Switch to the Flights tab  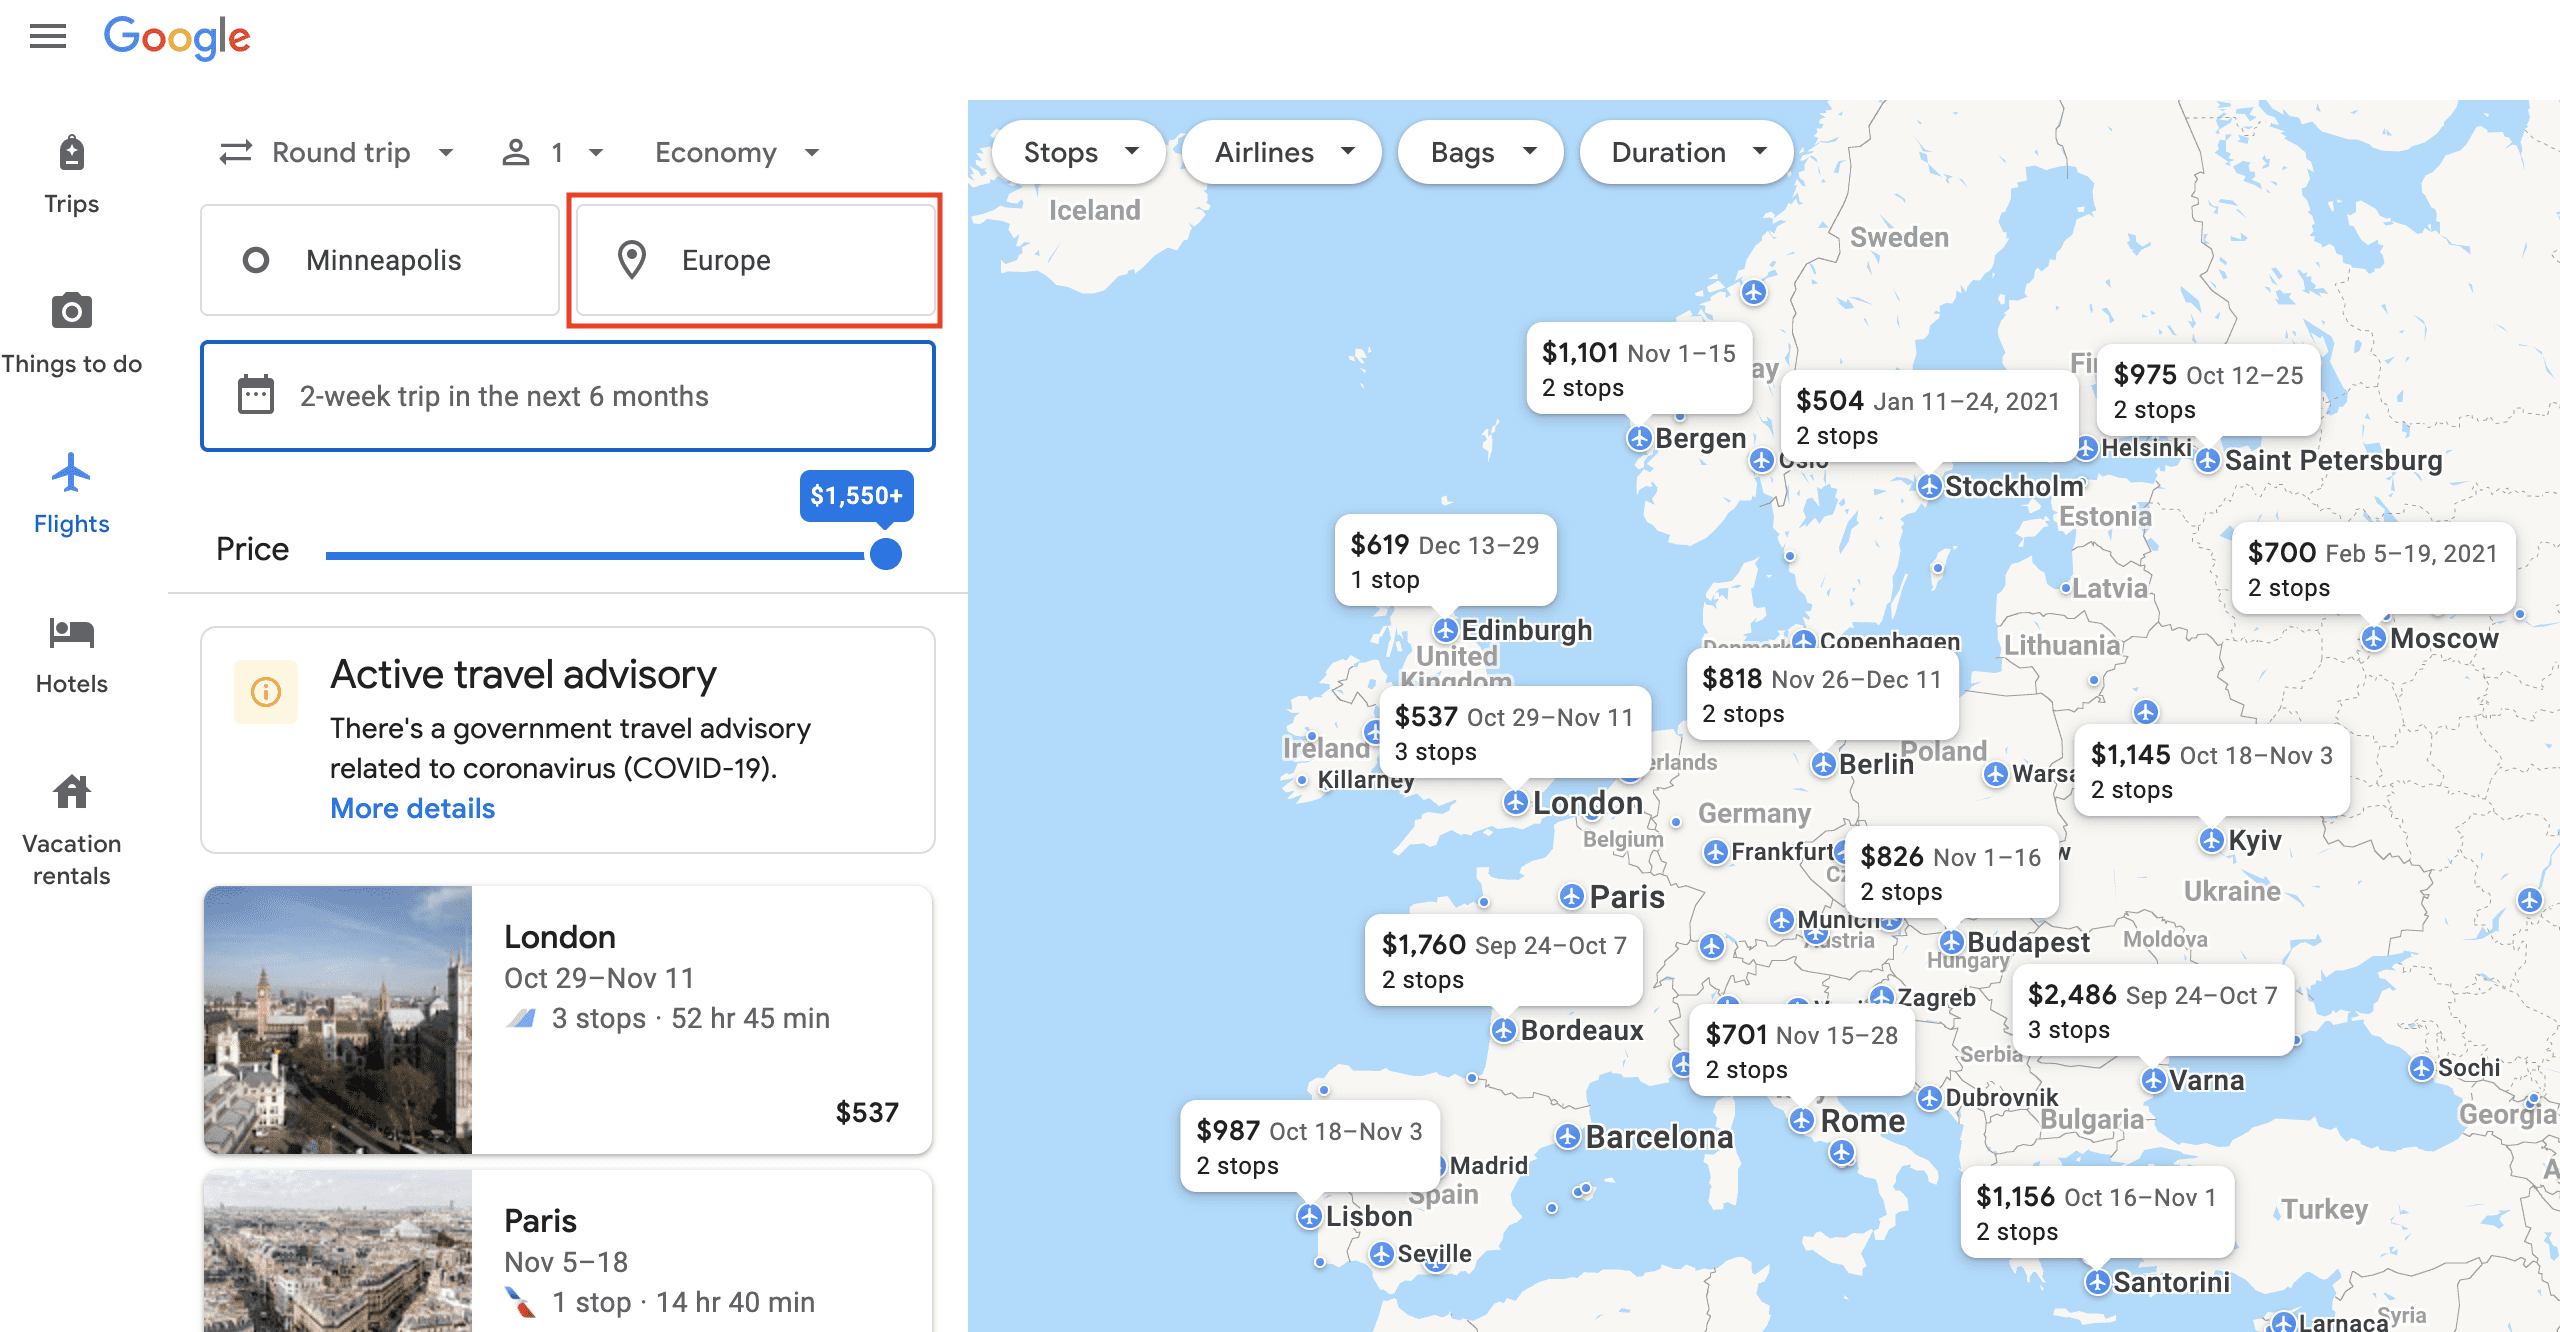click(x=71, y=493)
